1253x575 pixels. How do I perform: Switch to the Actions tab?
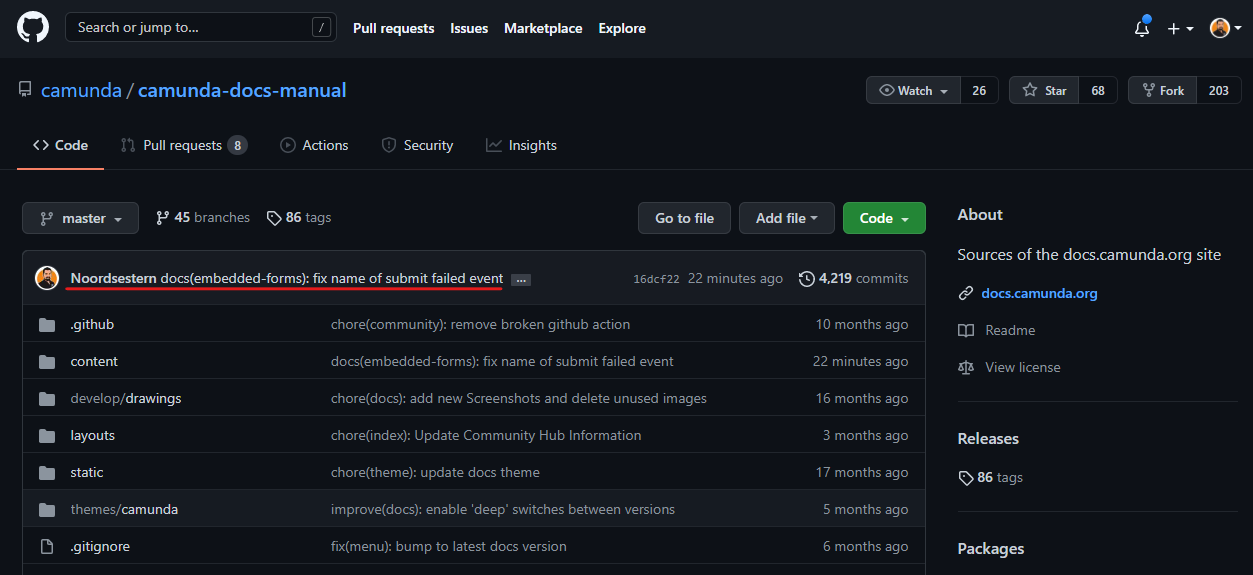point(314,145)
